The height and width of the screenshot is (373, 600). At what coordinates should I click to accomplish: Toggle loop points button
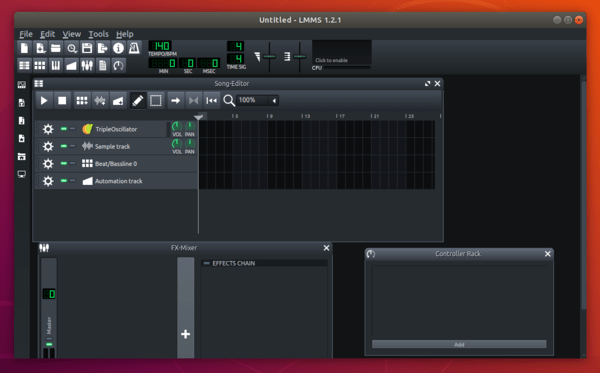194,101
